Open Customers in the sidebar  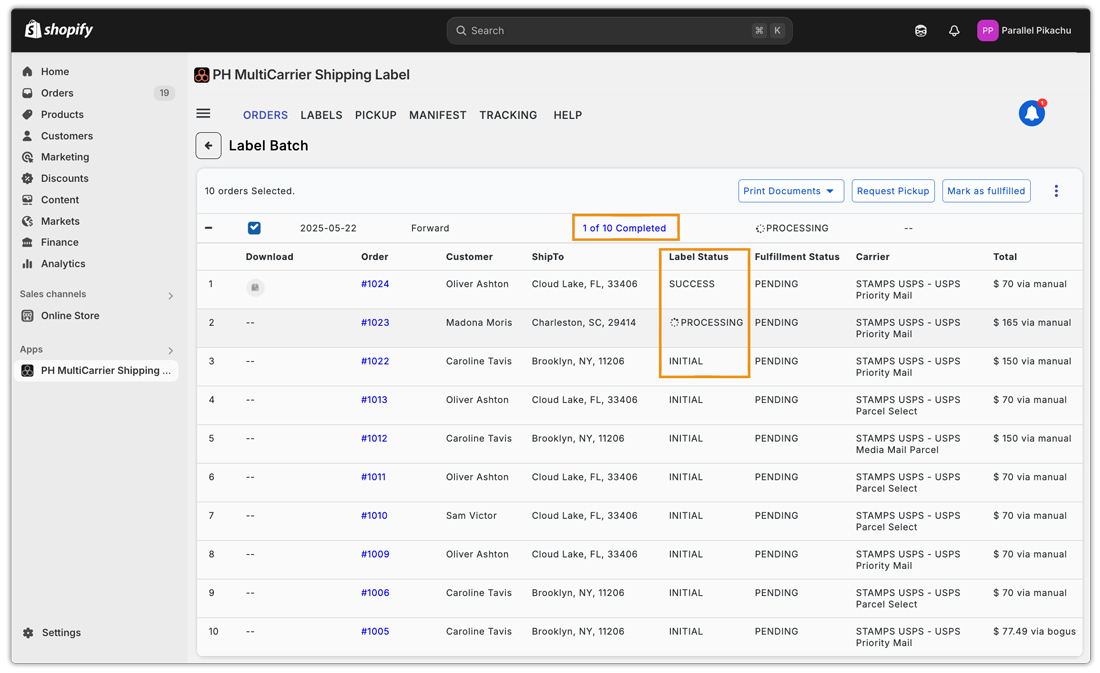point(67,135)
